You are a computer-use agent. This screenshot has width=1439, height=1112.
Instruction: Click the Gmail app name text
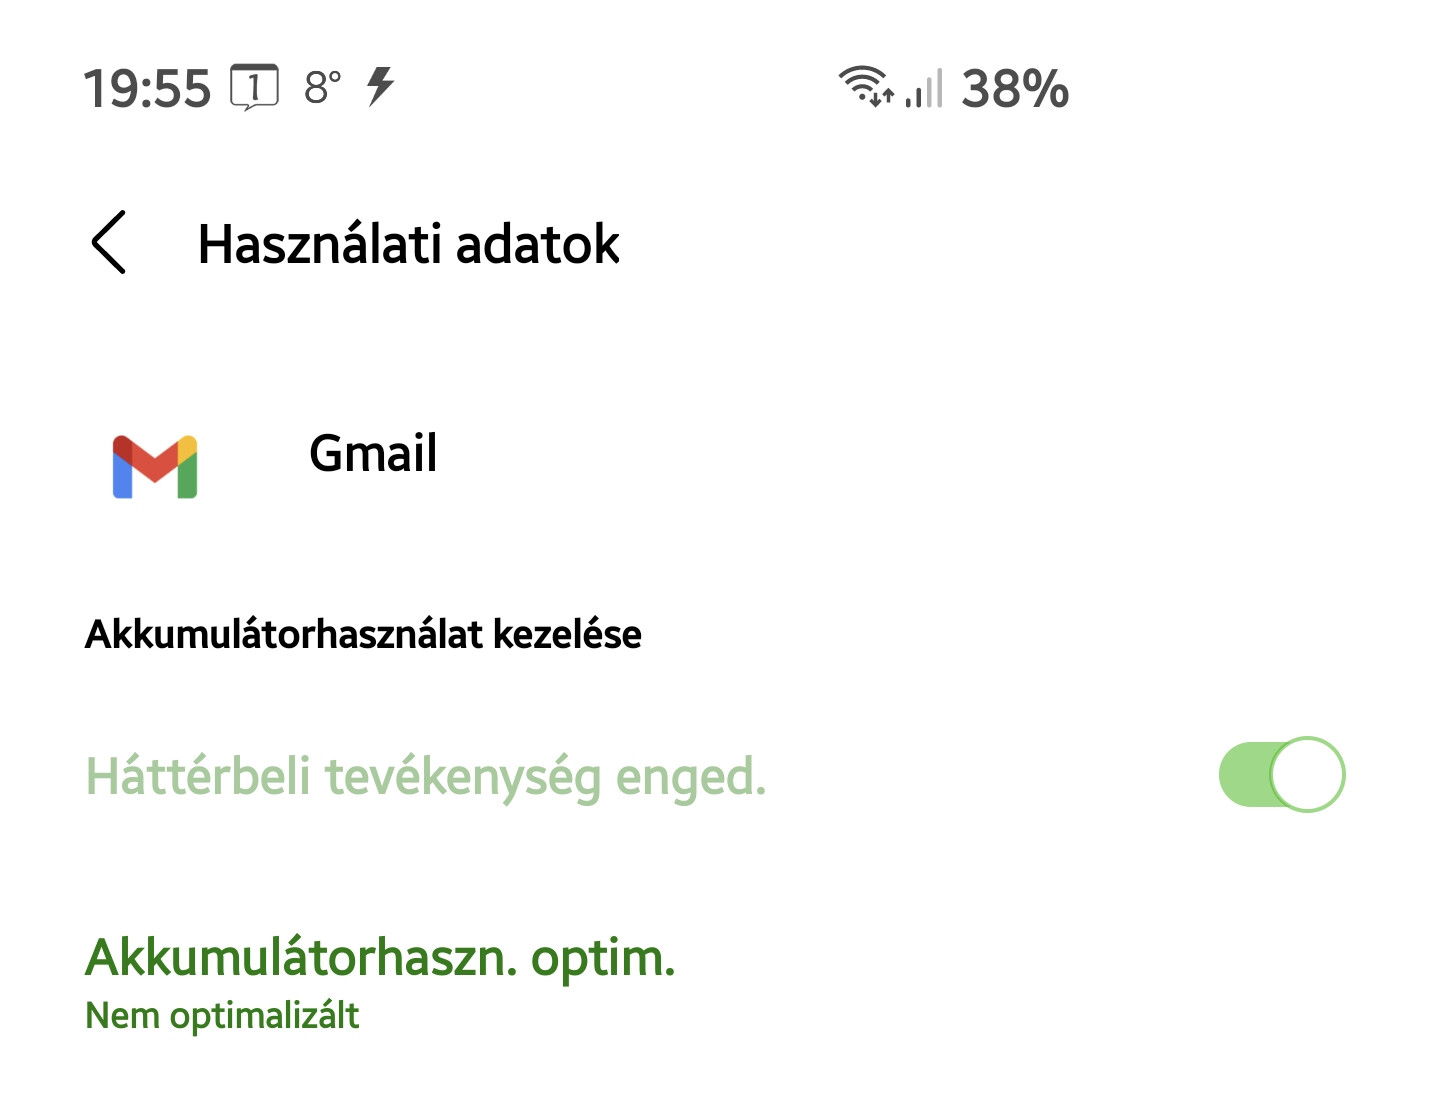click(373, 453)
